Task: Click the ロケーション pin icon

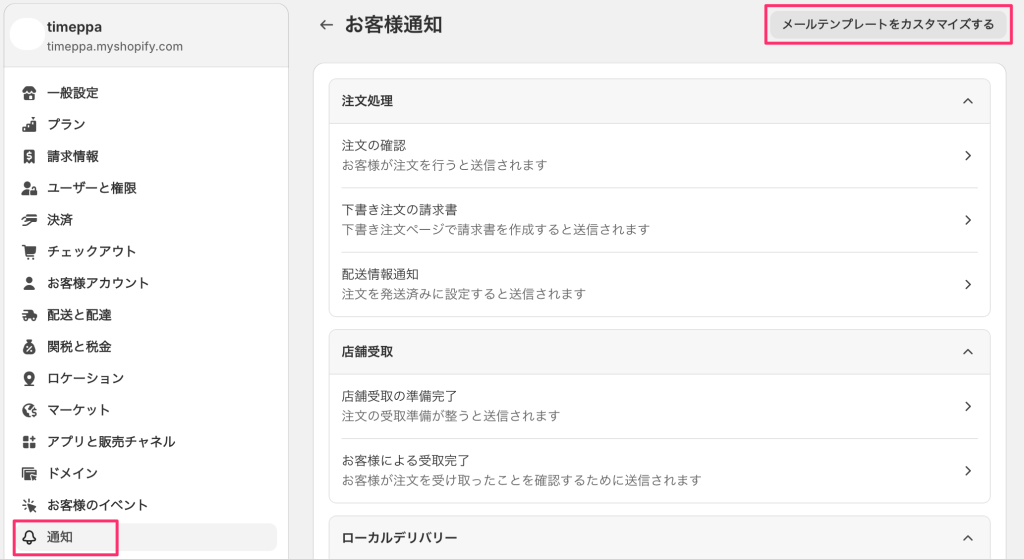Action: point(29,379)
